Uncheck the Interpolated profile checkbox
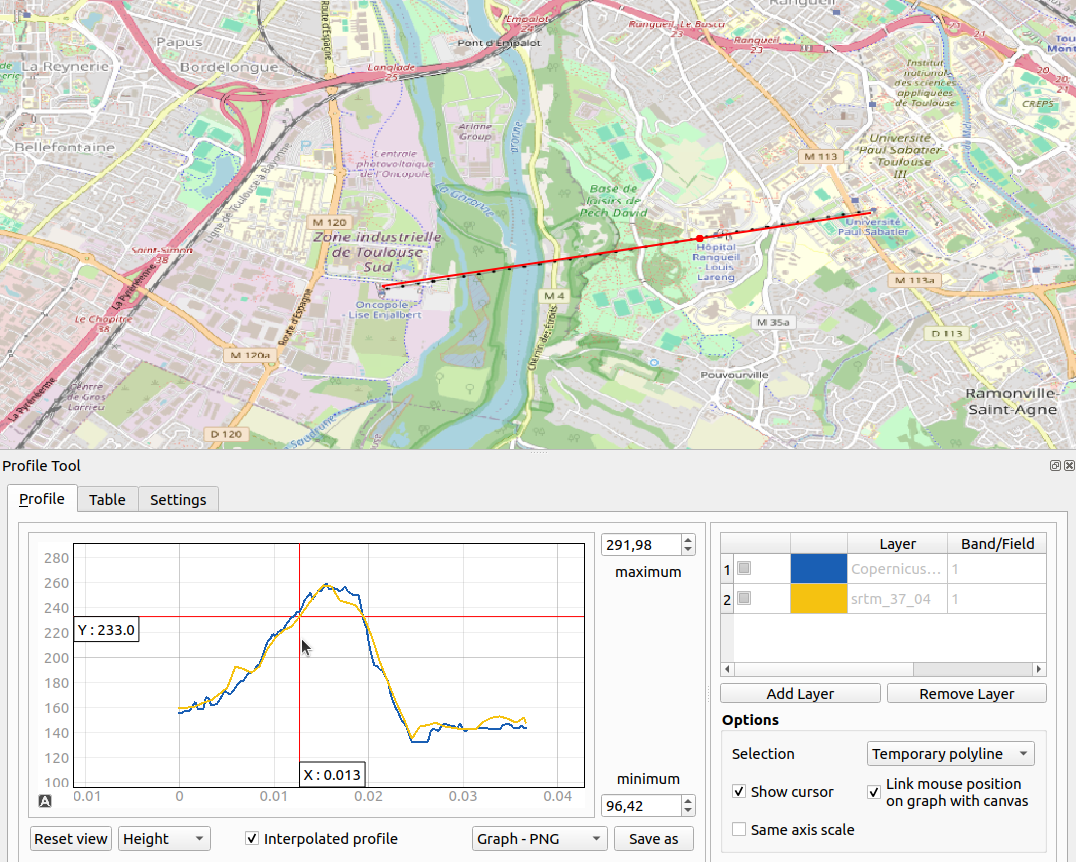Image resolution: width=1076 pixels, height=862 pixels. 252,839
